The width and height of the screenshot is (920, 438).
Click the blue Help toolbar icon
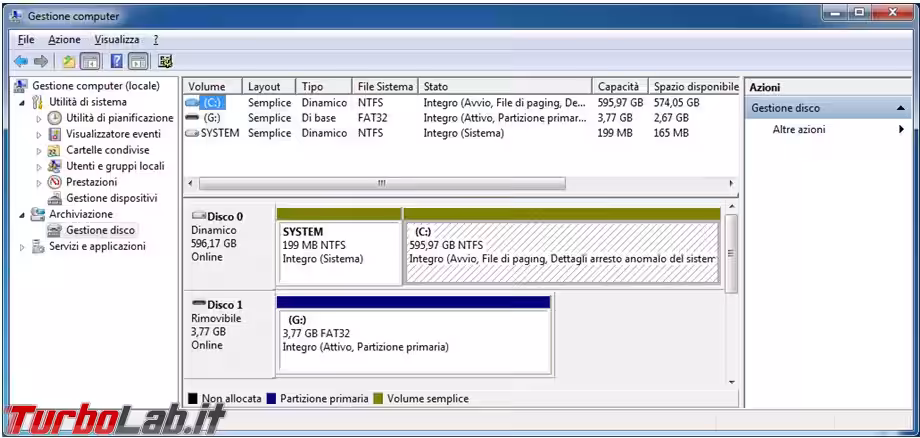117,61
